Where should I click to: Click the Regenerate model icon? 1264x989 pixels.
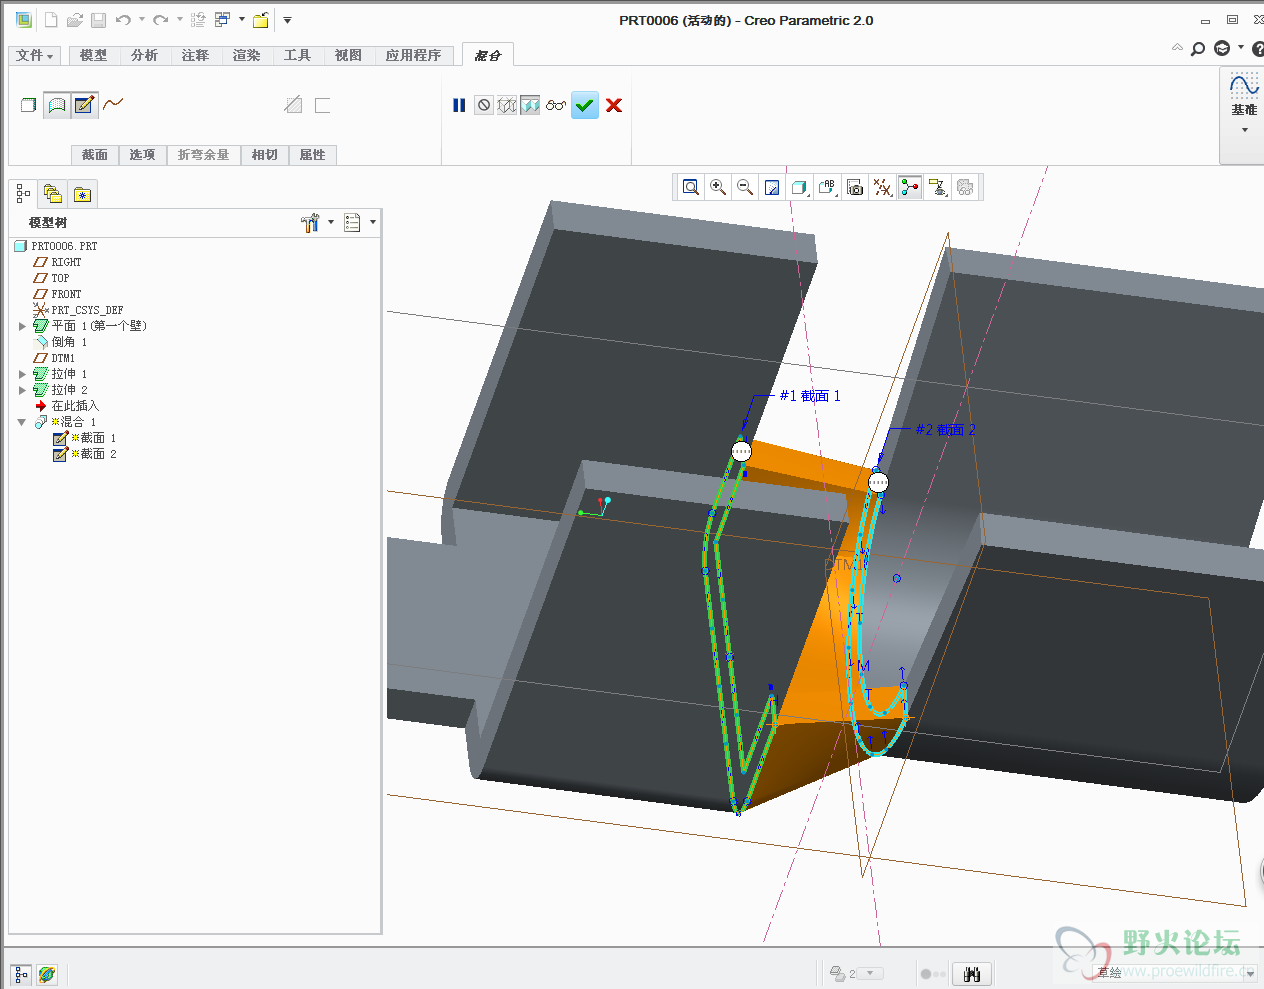point(198,20)
